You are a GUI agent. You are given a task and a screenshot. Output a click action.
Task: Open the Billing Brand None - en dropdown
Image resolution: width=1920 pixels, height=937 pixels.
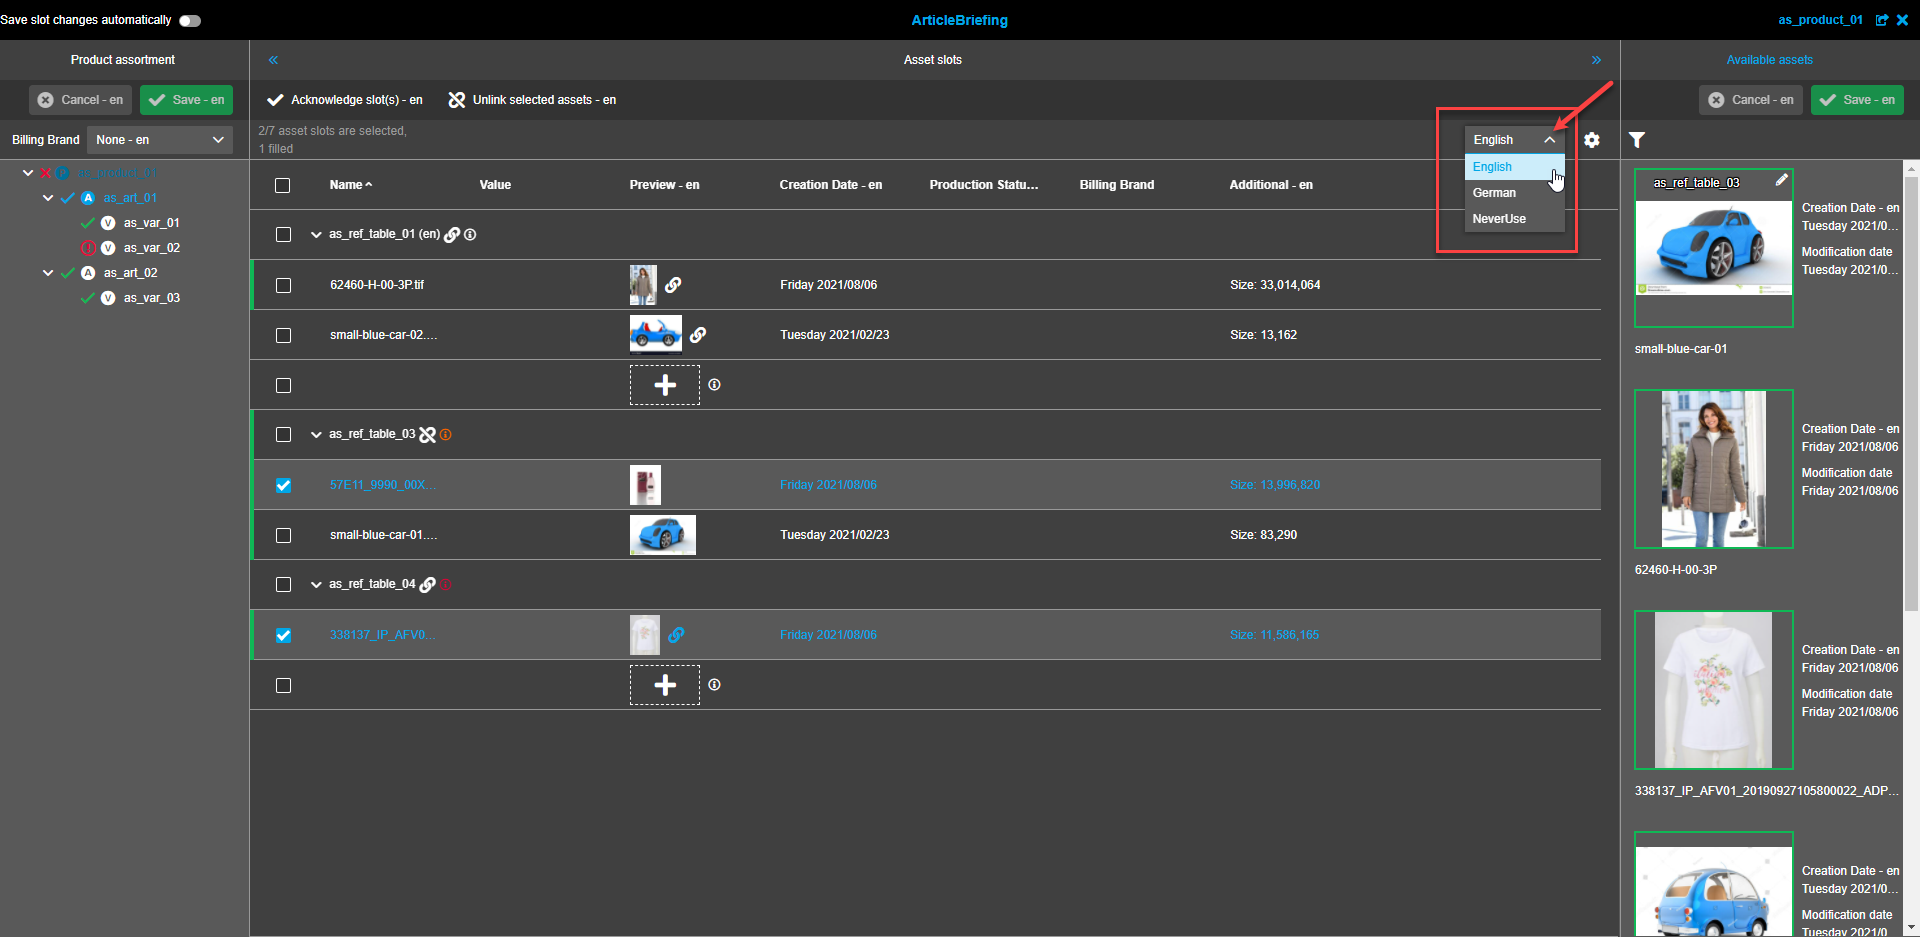(159, 140)
